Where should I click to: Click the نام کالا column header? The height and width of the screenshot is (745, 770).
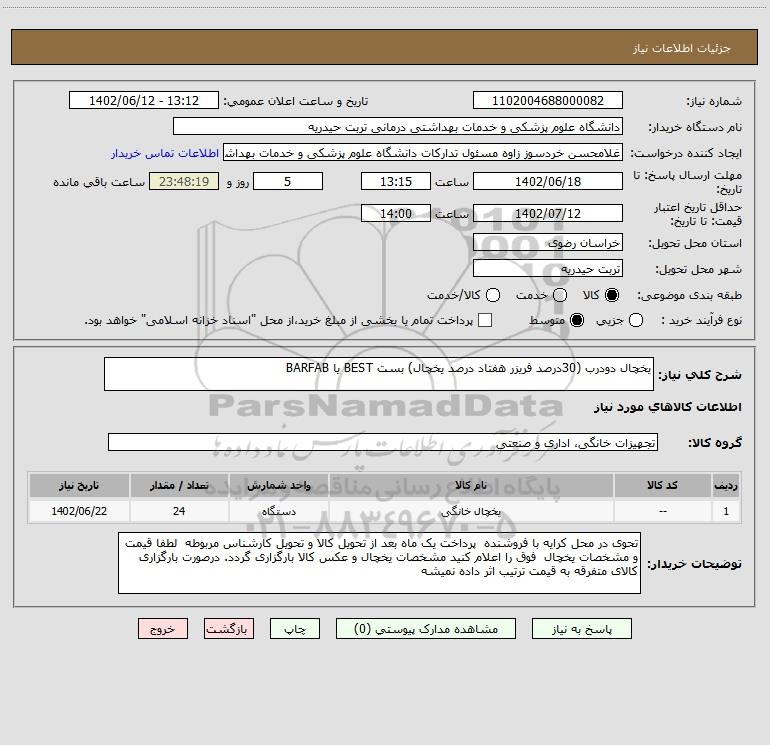click(471, 485)
